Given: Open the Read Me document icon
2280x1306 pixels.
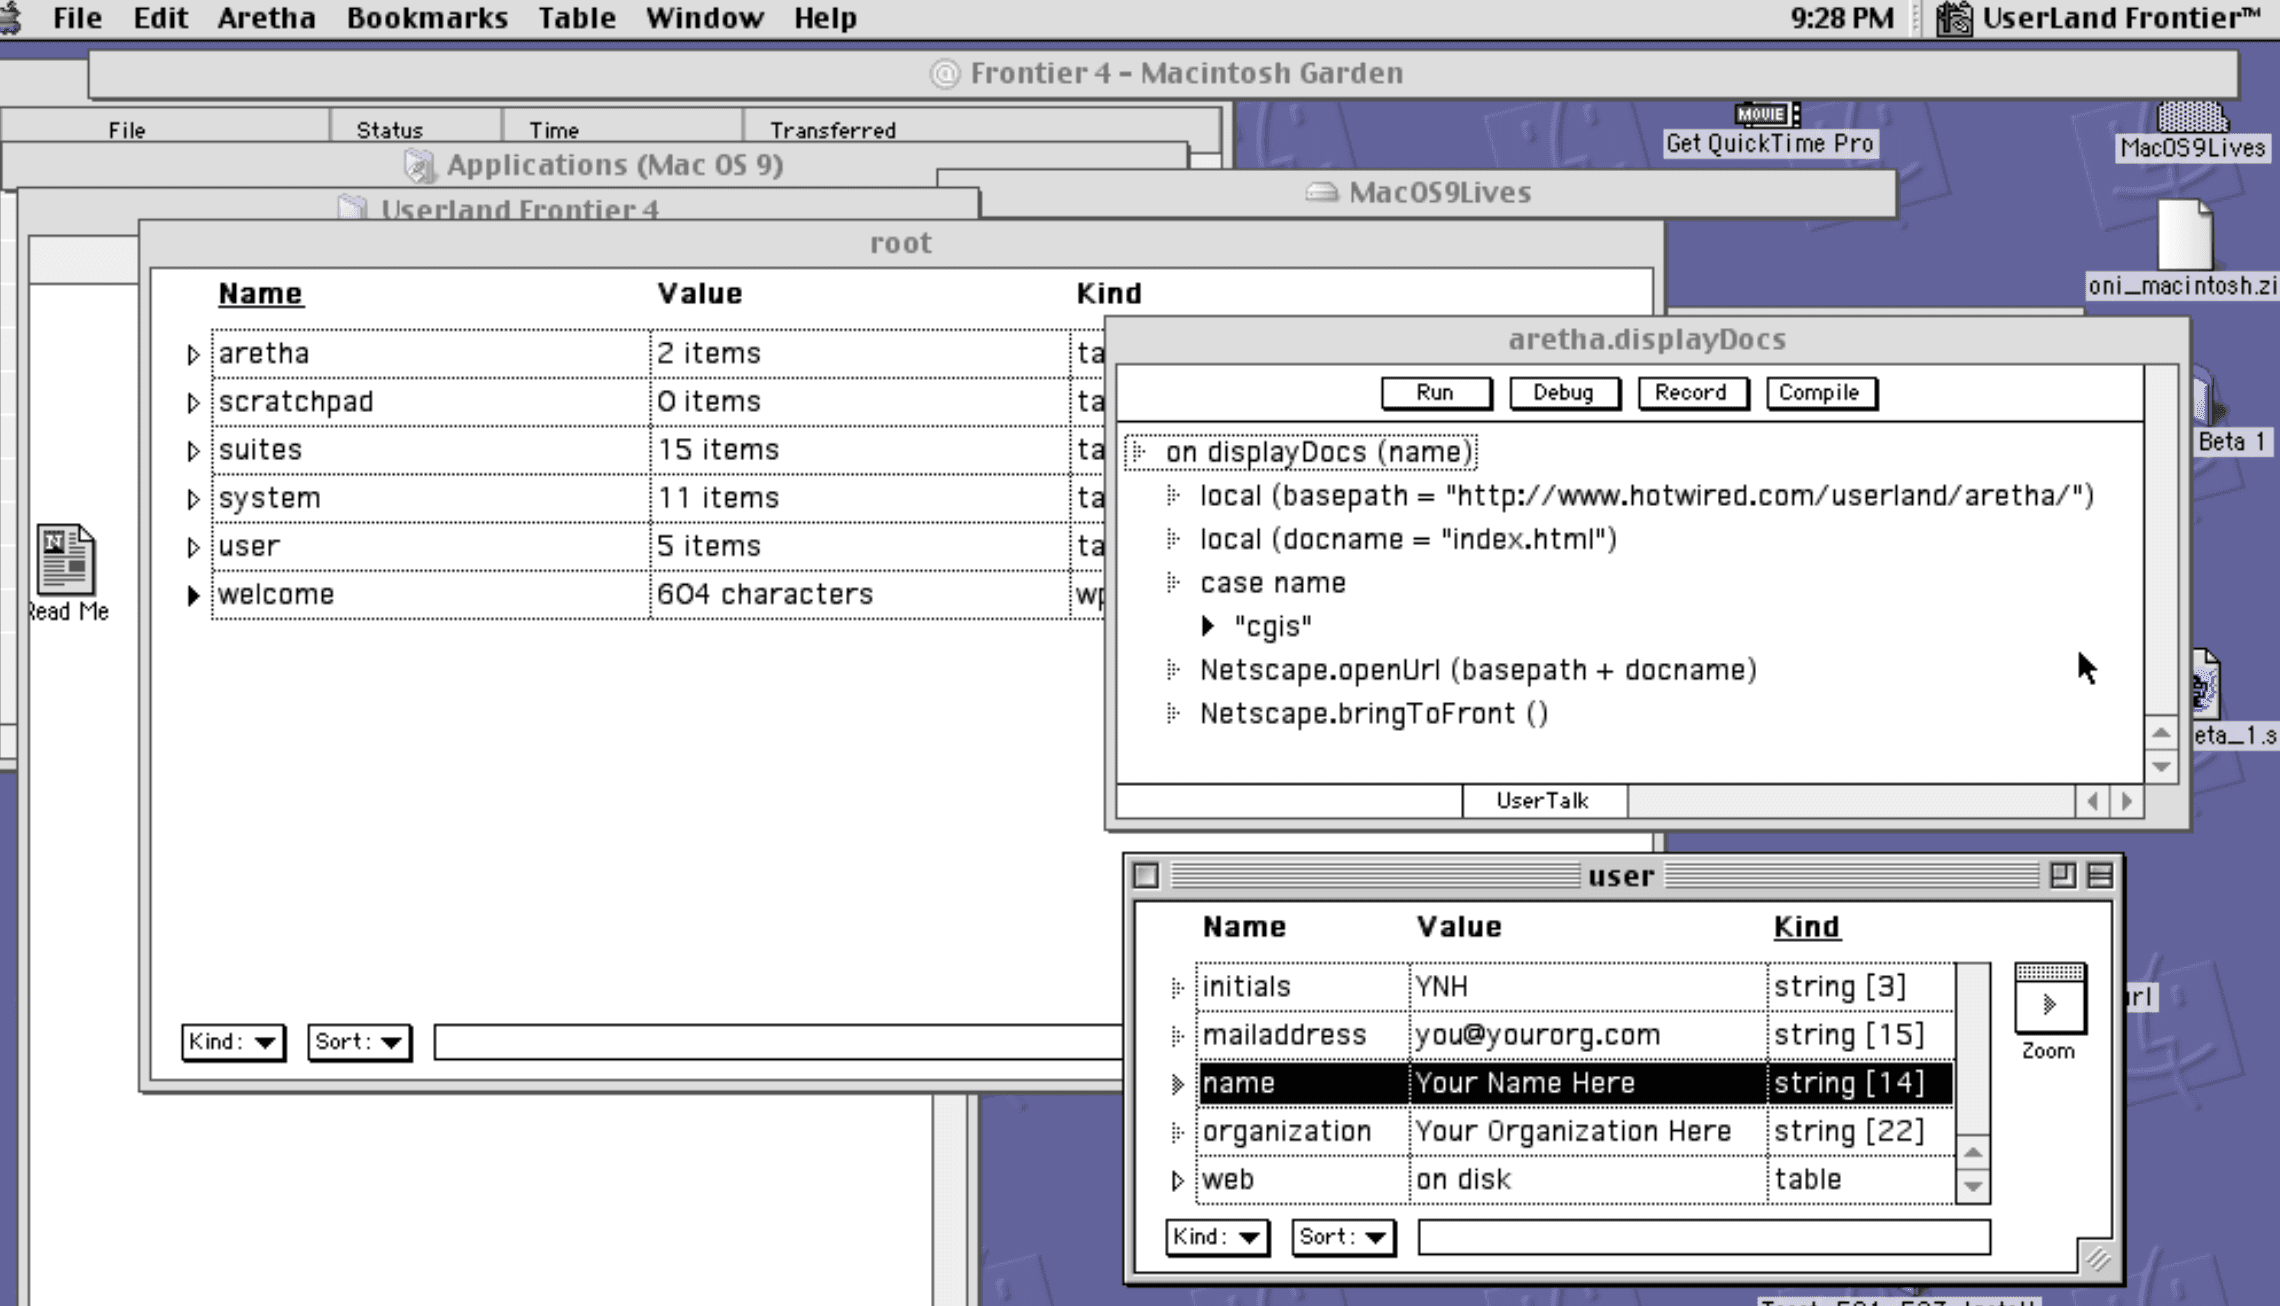Looking at the screenshot, I should [66, 560].
